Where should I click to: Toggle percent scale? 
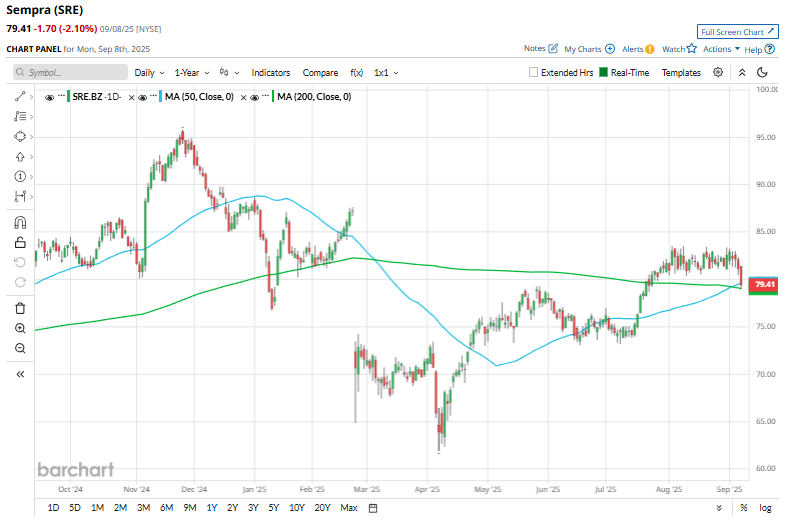coord(744,508)
